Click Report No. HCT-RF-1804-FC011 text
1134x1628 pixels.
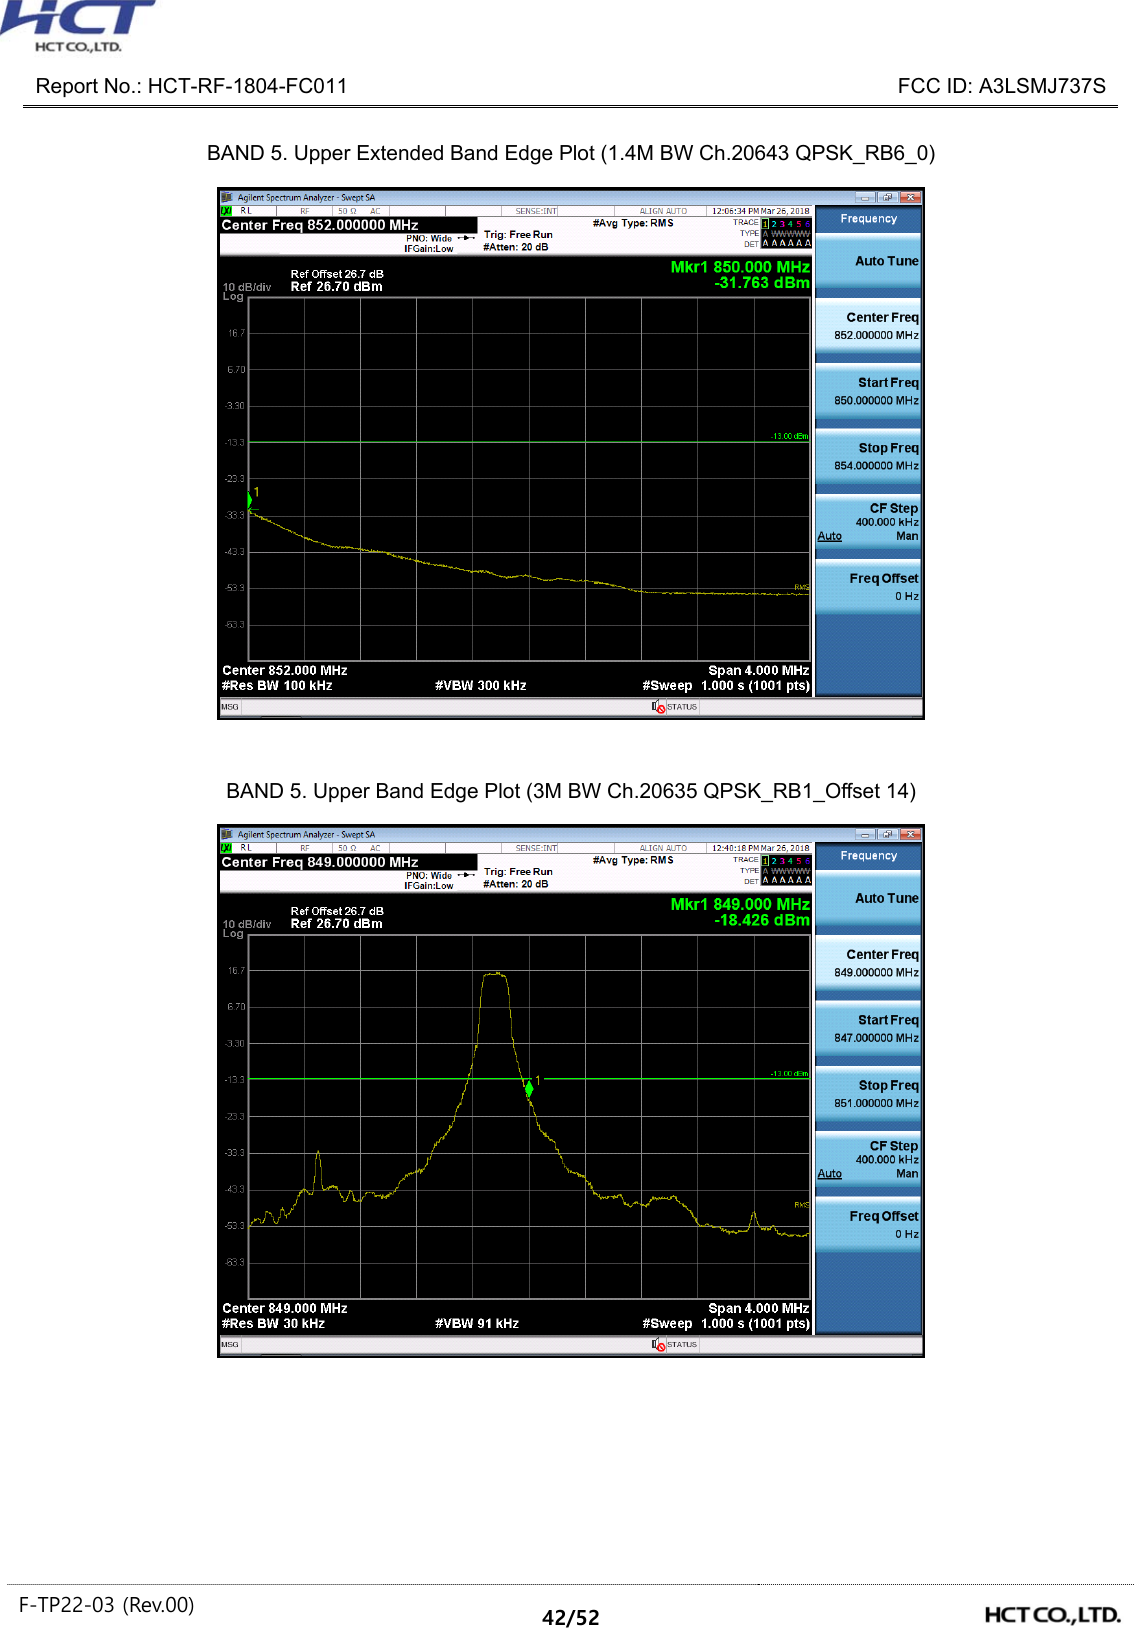pyautogui.click(x=192, y=86)
